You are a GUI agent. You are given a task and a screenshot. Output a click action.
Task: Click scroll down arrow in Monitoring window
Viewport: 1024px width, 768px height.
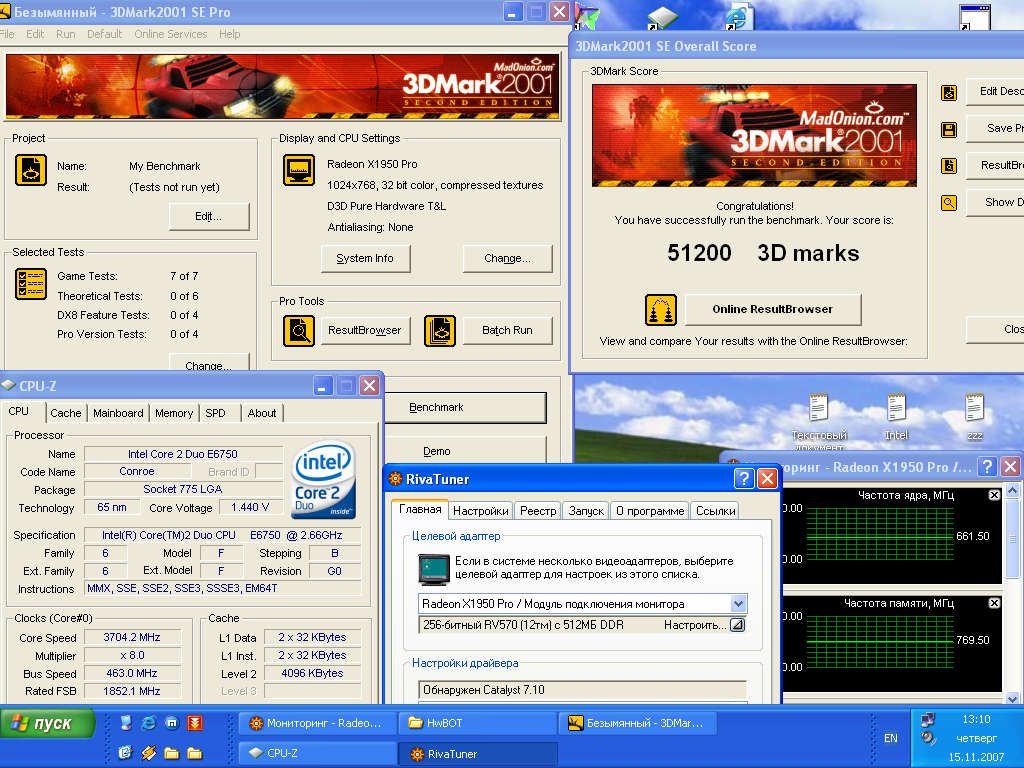point(1012,697)
